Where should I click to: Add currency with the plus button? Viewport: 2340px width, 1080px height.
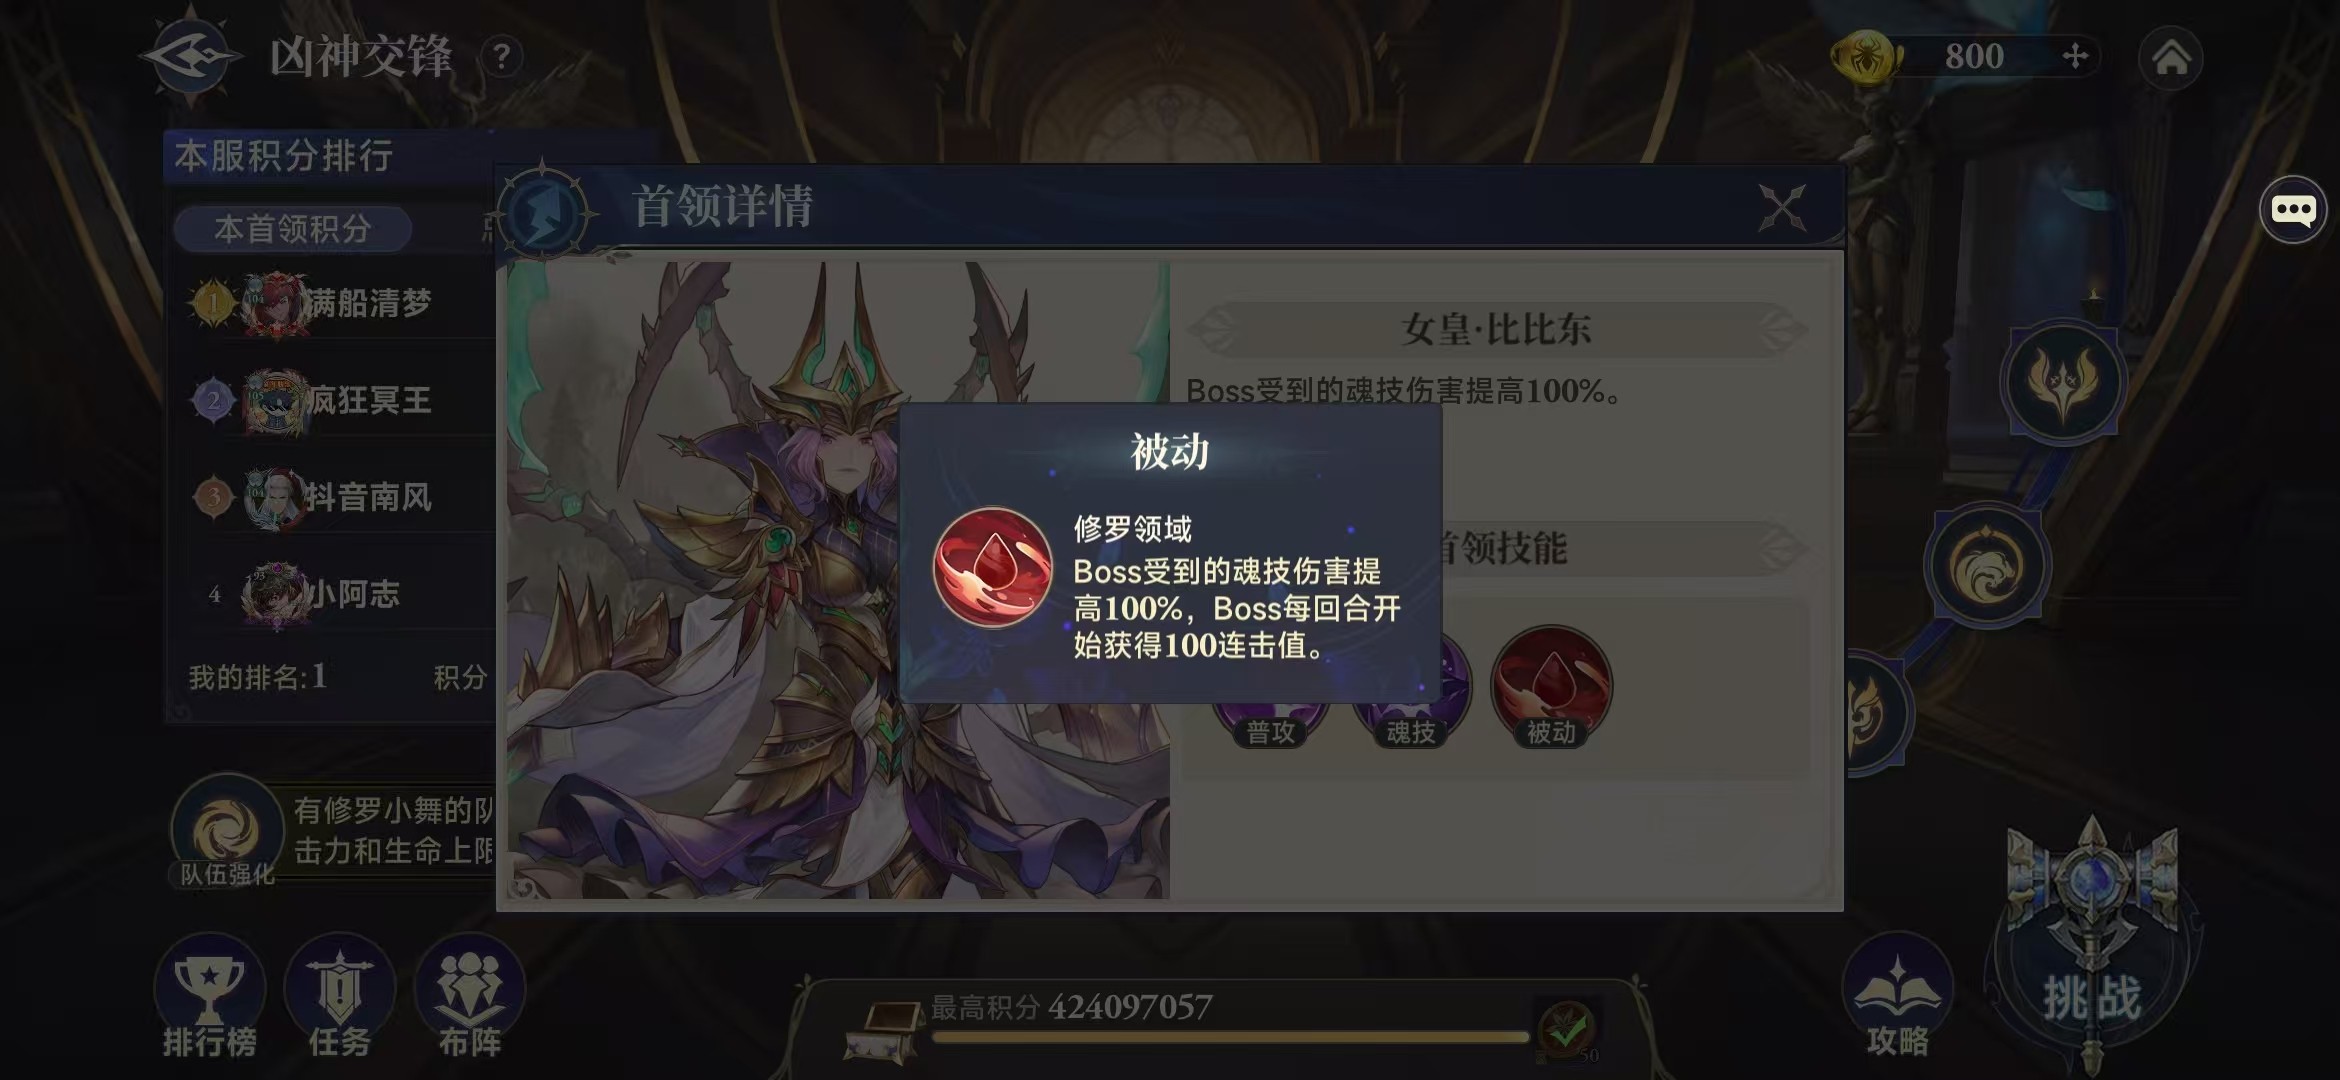2075,56
